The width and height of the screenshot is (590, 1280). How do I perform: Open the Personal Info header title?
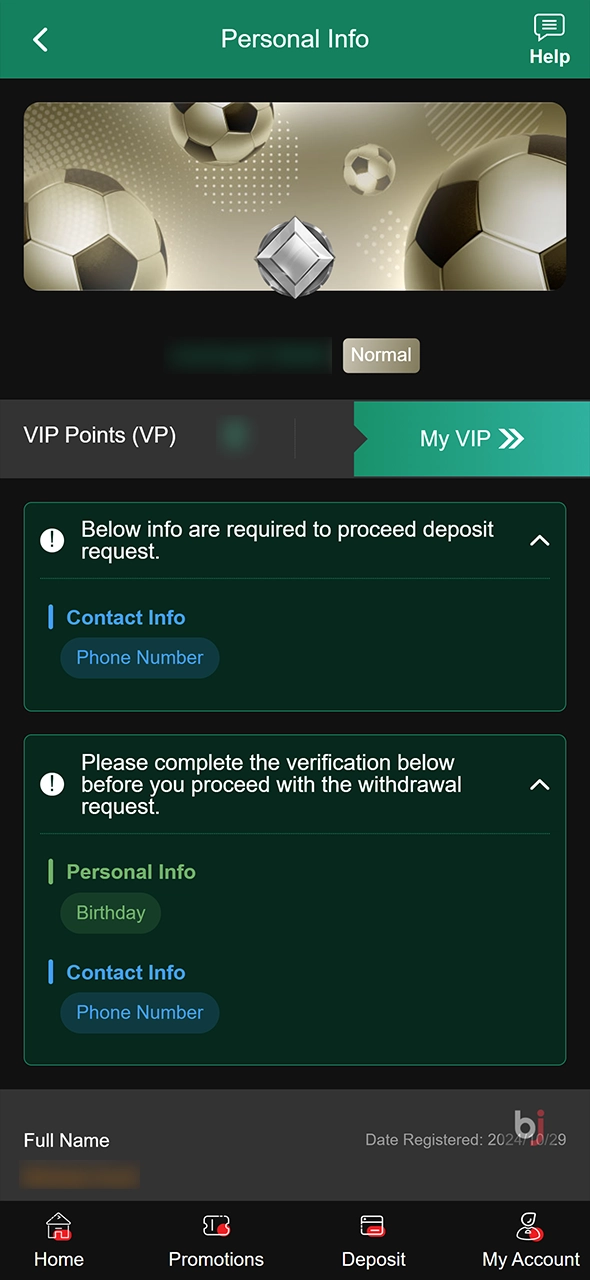[295, 39]
